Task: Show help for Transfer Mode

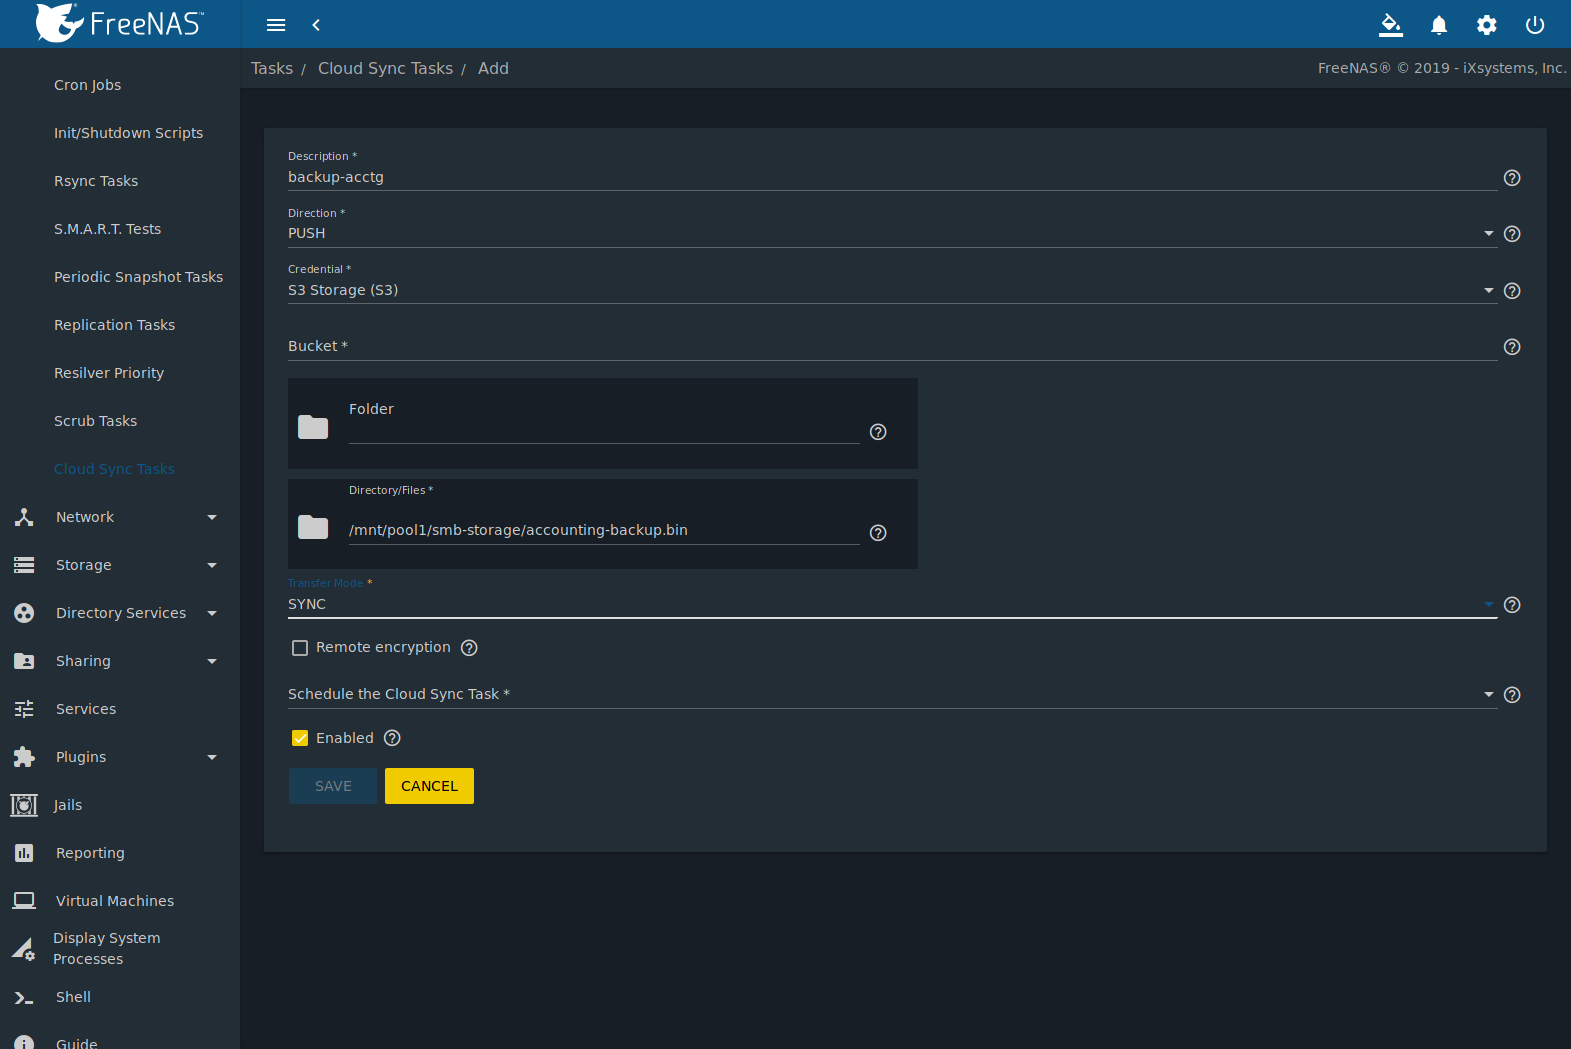Action: pos(1512,605)
